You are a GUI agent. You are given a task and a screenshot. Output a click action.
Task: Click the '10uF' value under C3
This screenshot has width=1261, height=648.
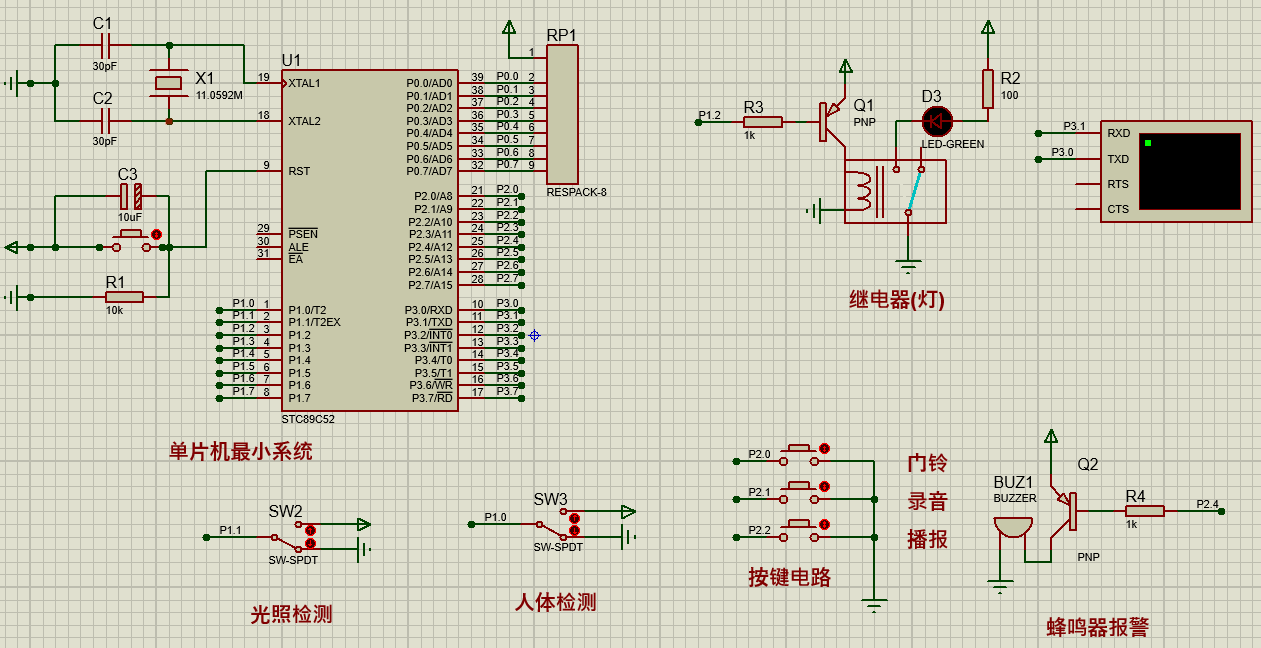point(130,216)
